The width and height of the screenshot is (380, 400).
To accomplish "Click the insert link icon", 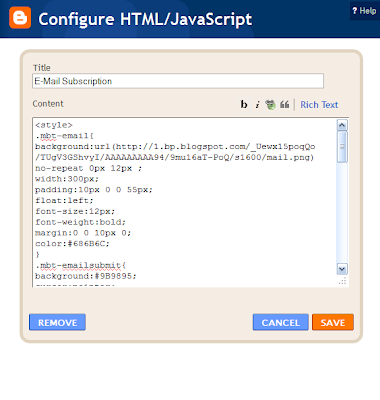I will coord(270,105).
